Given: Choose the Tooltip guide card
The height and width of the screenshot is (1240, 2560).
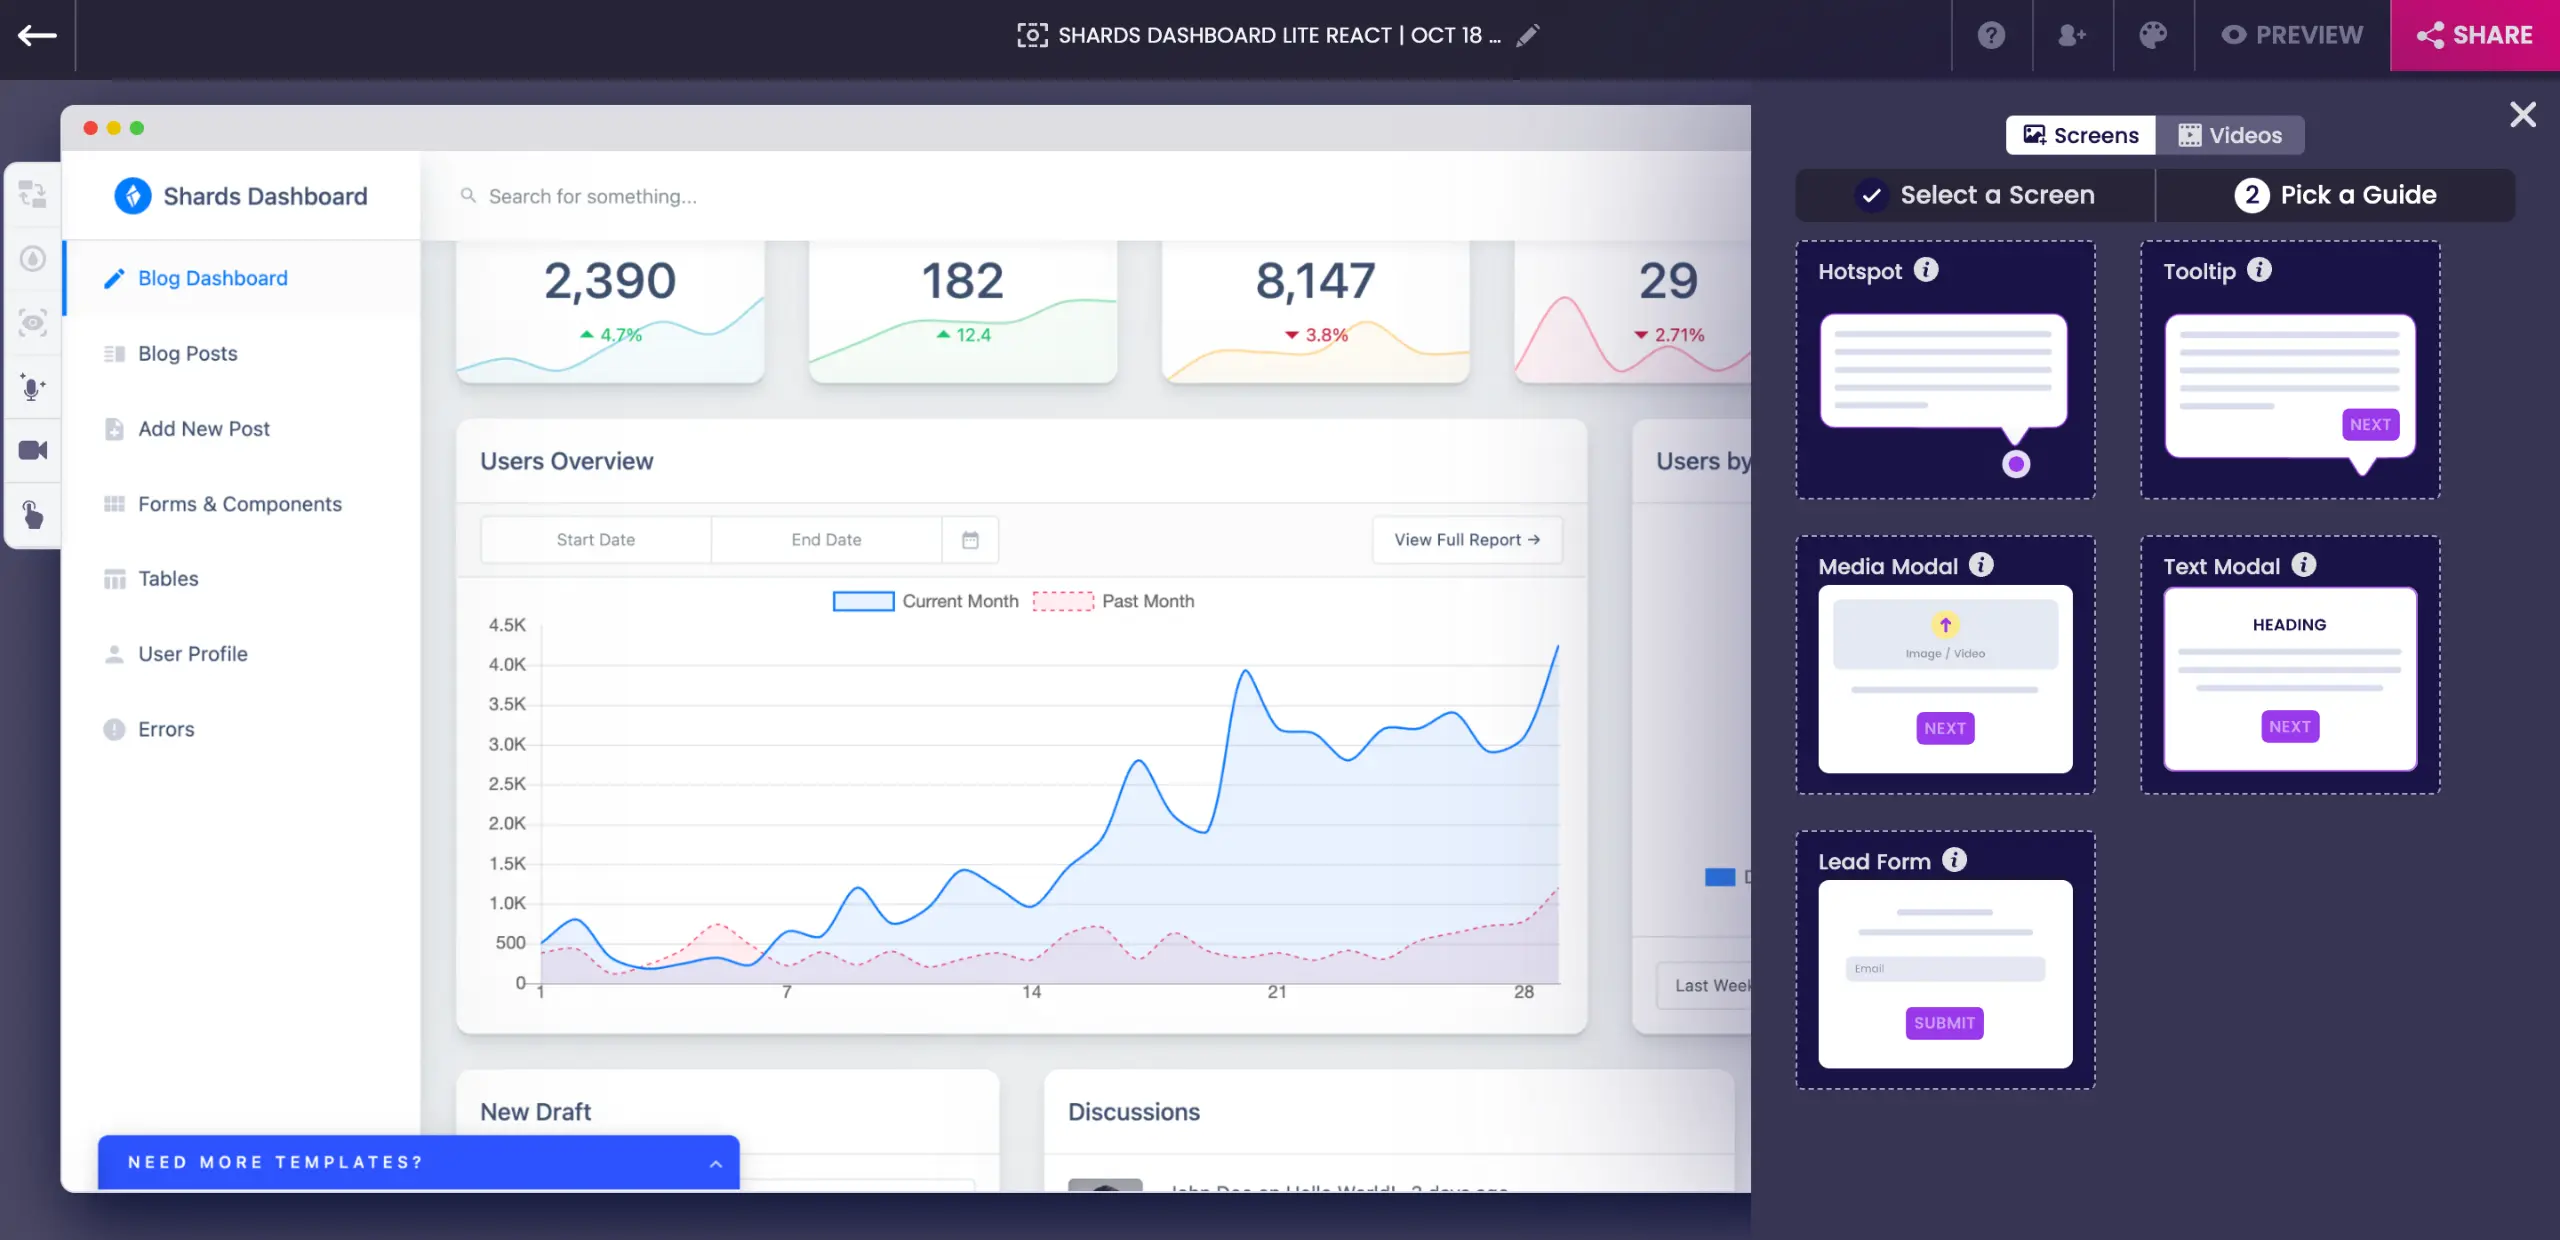Looking at the screenshot, I should click(2290, 370).
